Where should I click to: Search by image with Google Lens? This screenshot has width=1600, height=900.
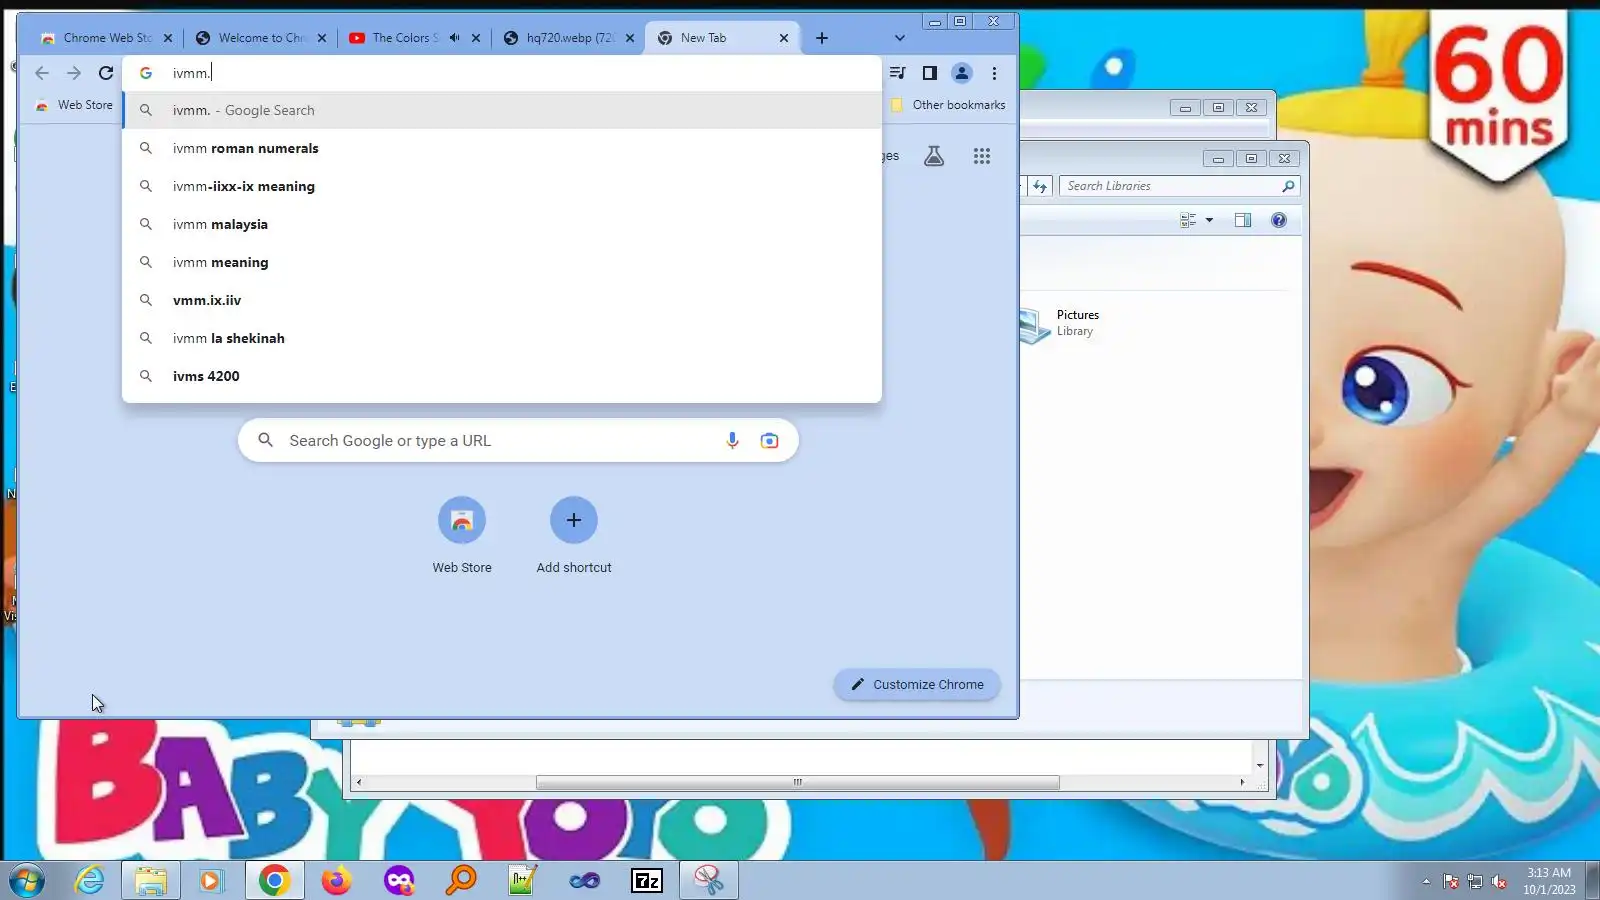pos(769,441)
